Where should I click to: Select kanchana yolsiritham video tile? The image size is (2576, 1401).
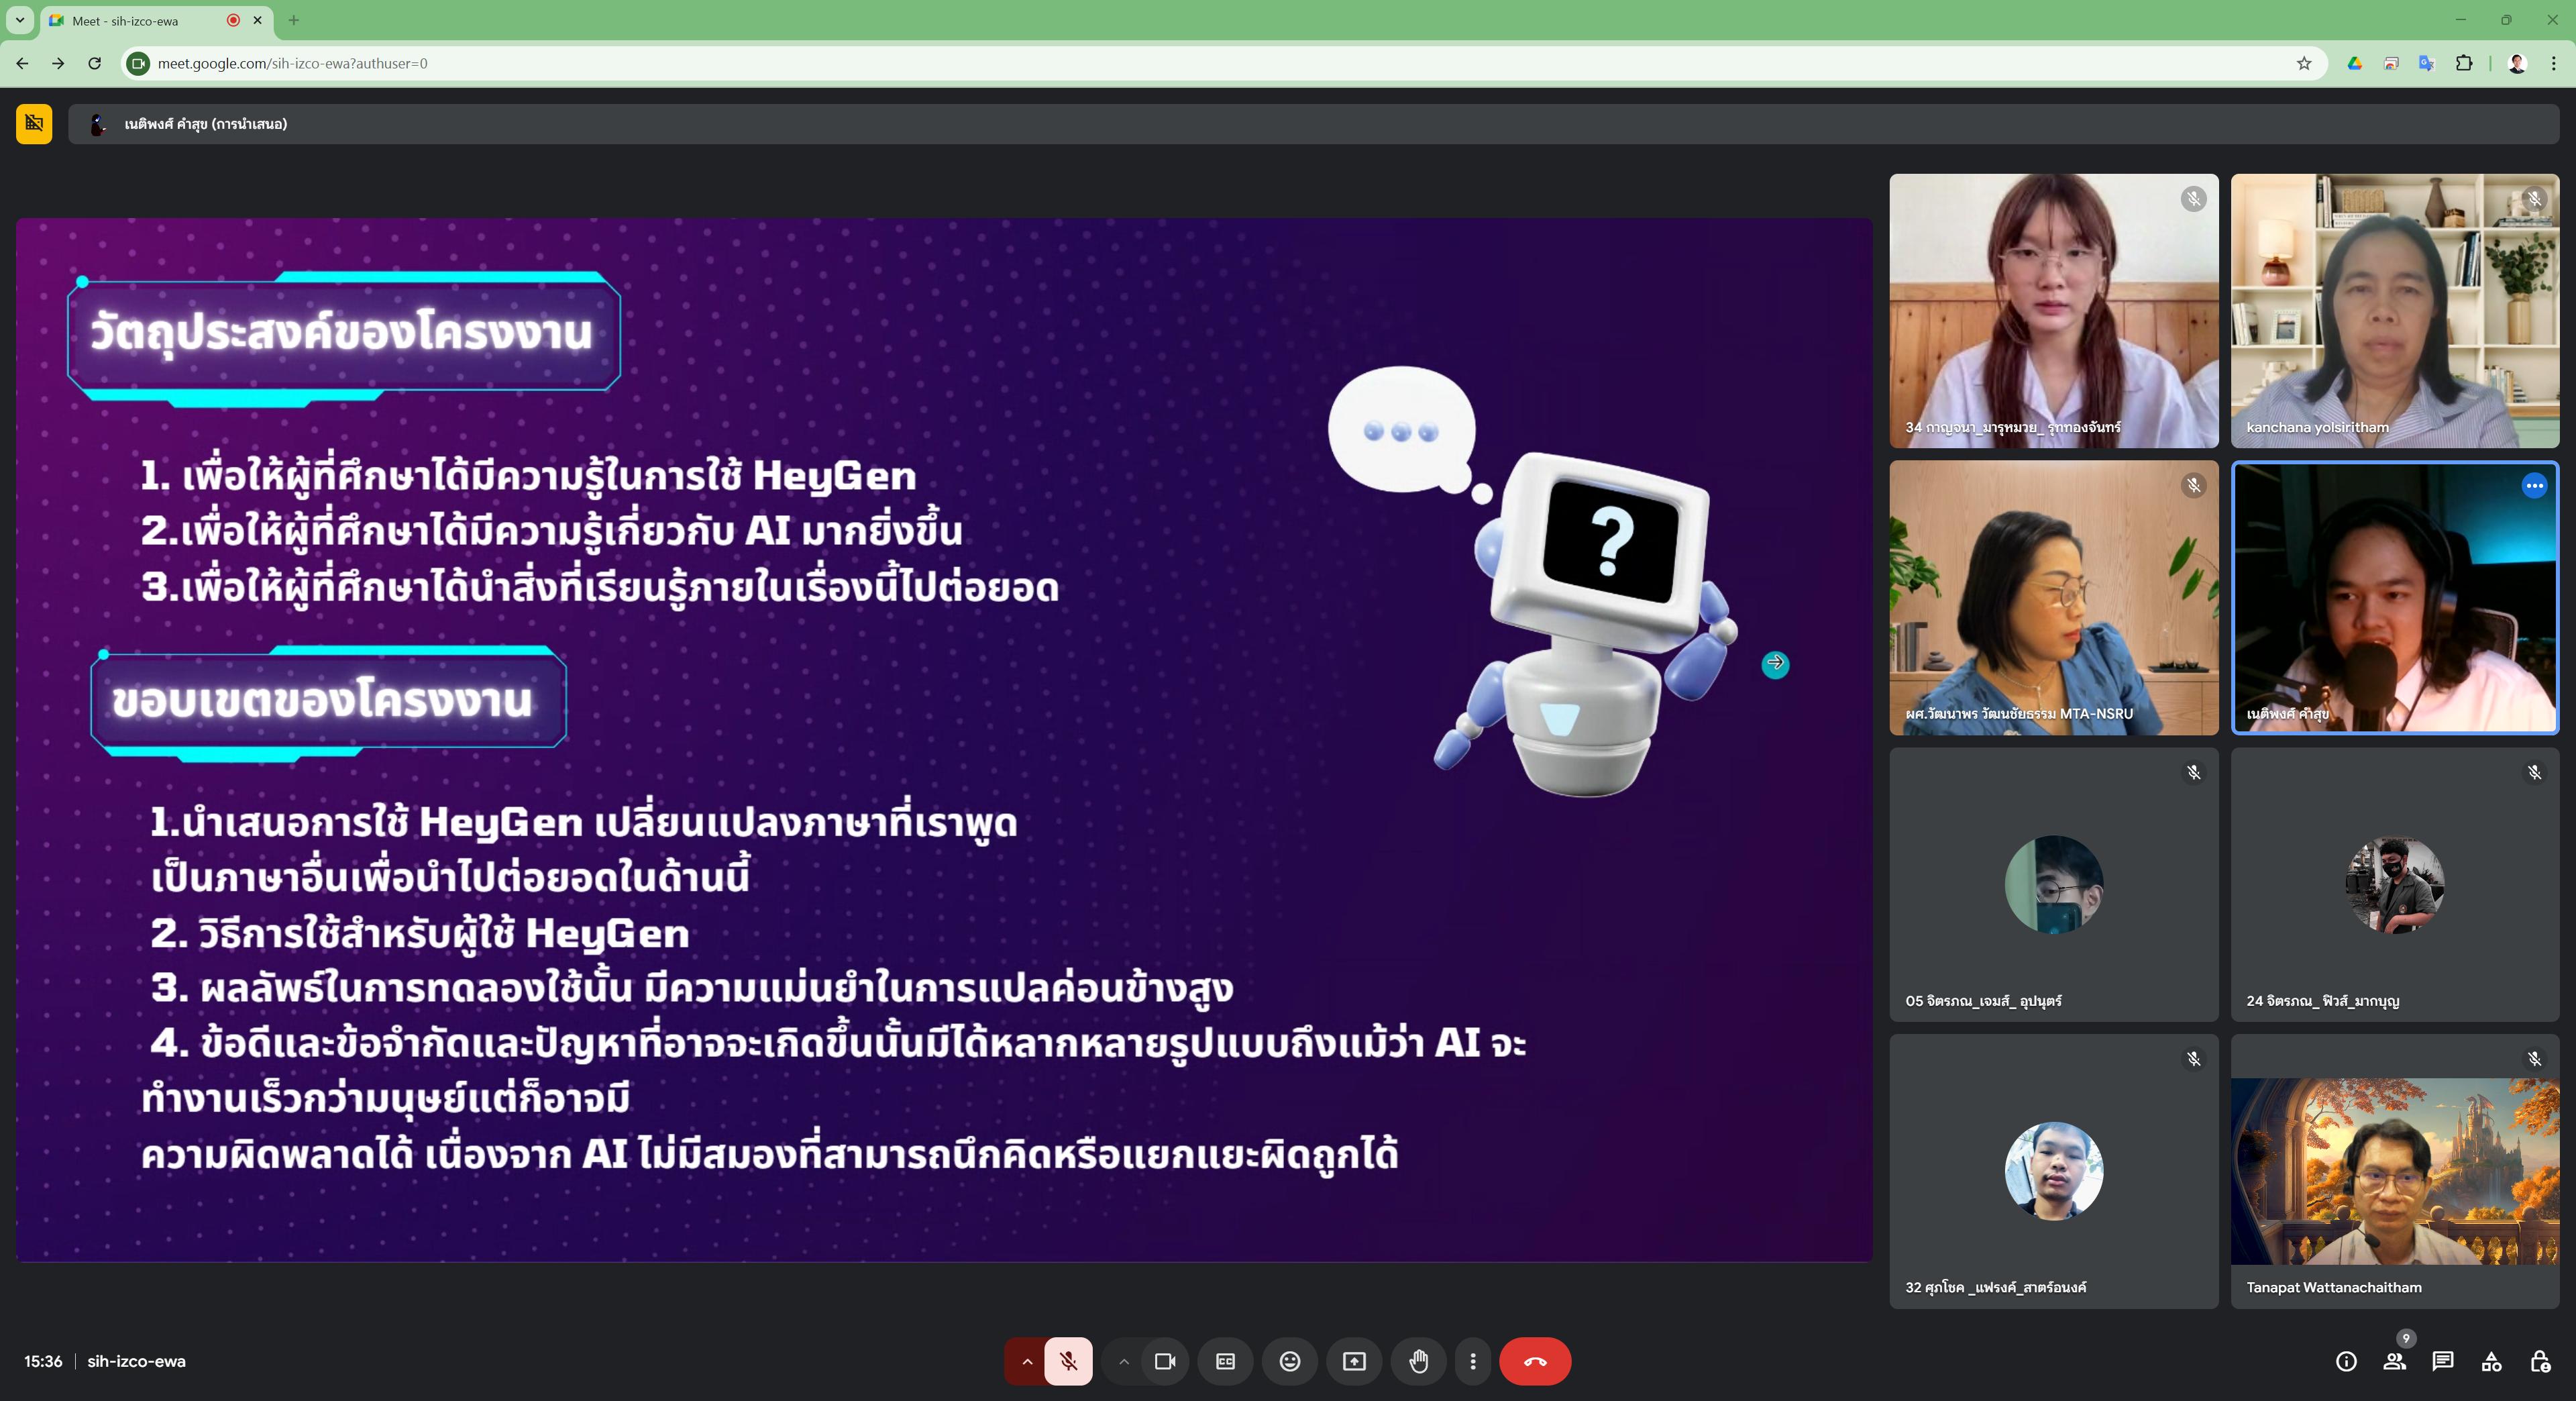(x=2394, y=311)
